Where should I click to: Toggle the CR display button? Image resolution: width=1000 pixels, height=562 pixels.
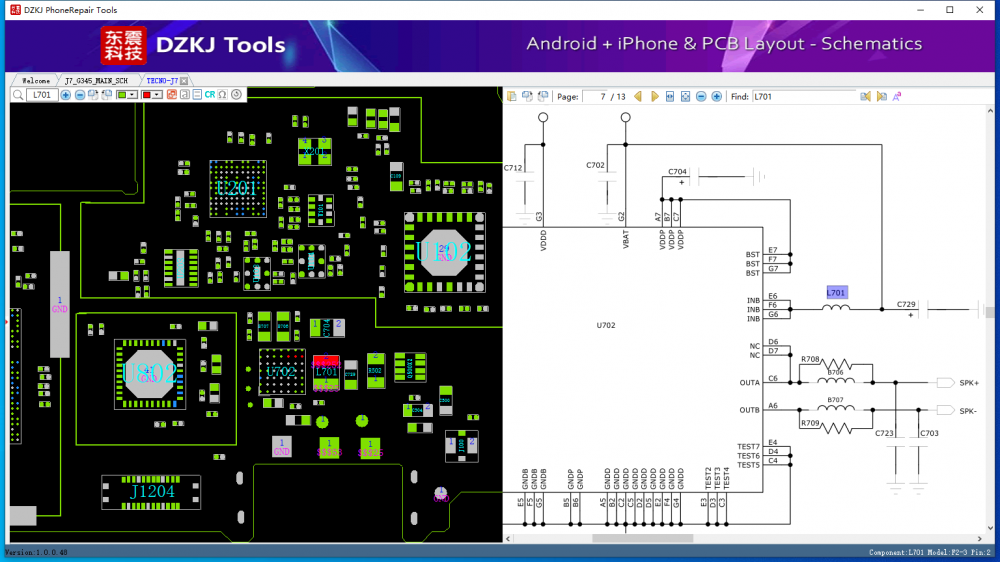[210, 95]
